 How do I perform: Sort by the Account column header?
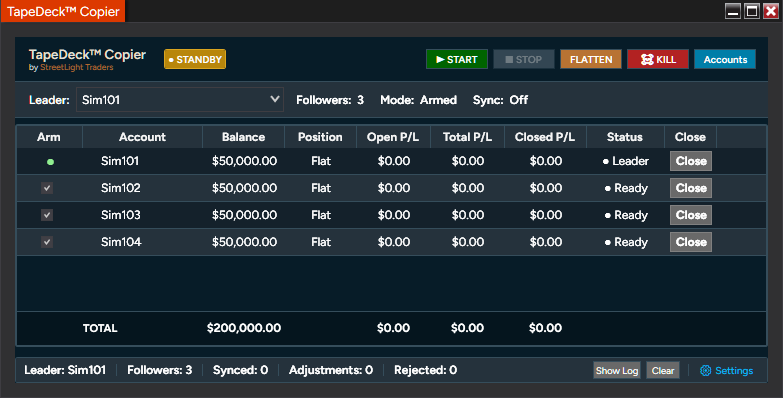point(142,137)
